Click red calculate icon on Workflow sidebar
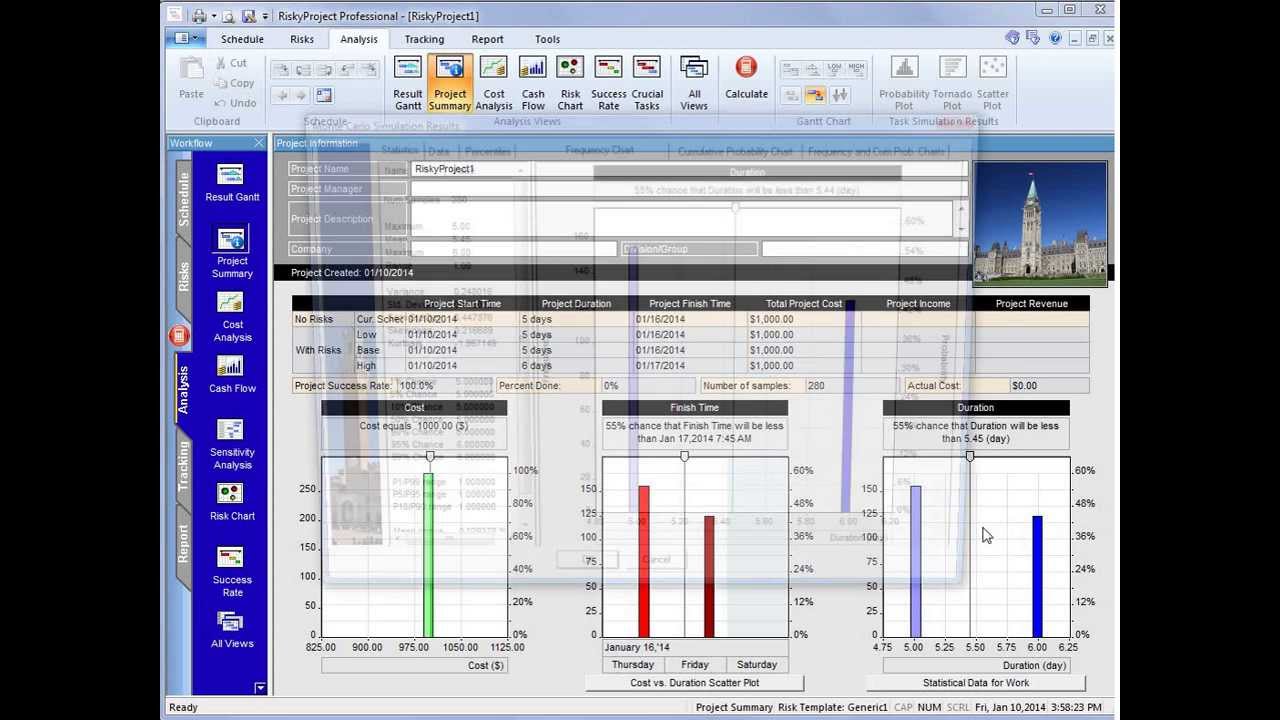Viewport: 1280px width, 720px height. (179, 336)
